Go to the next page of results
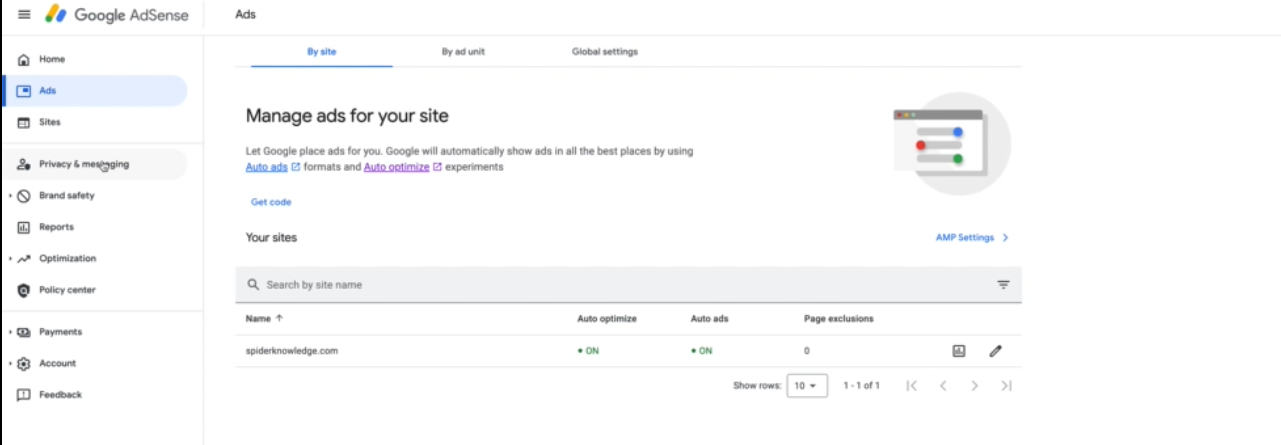Screen dimensions: 1281x445 (x=974, y=385)
